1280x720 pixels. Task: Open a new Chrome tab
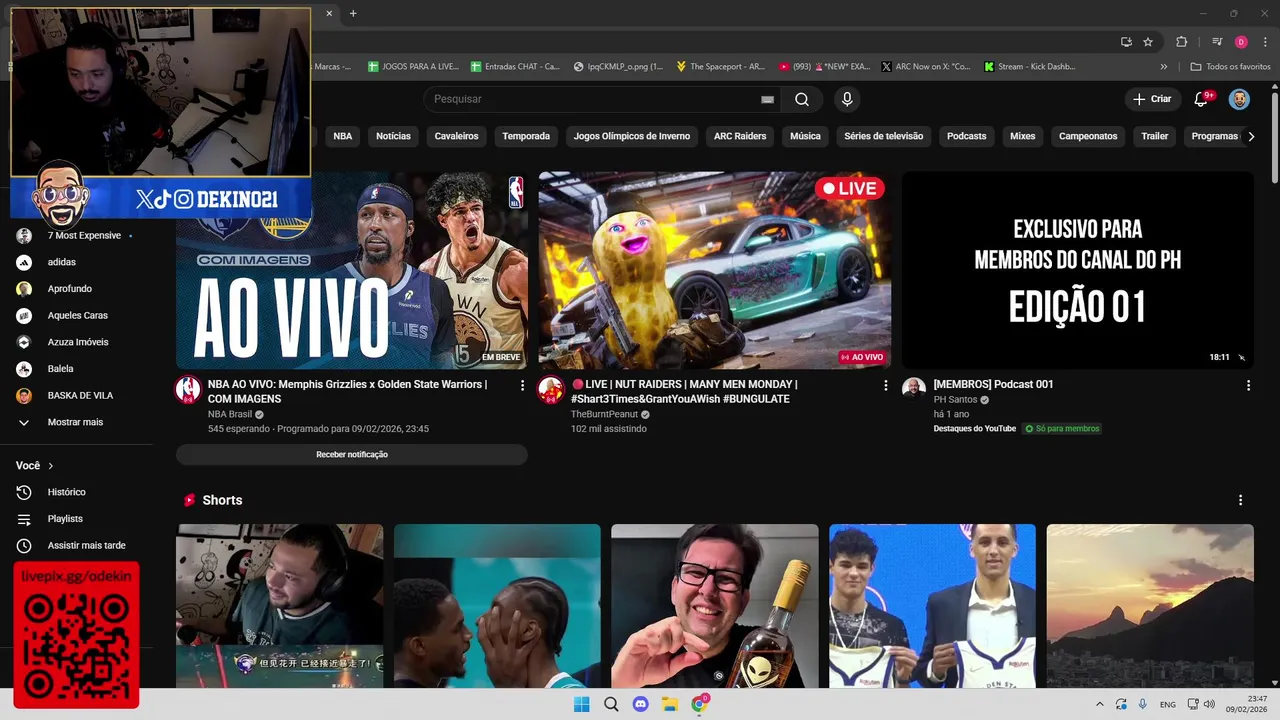[353, 13]
